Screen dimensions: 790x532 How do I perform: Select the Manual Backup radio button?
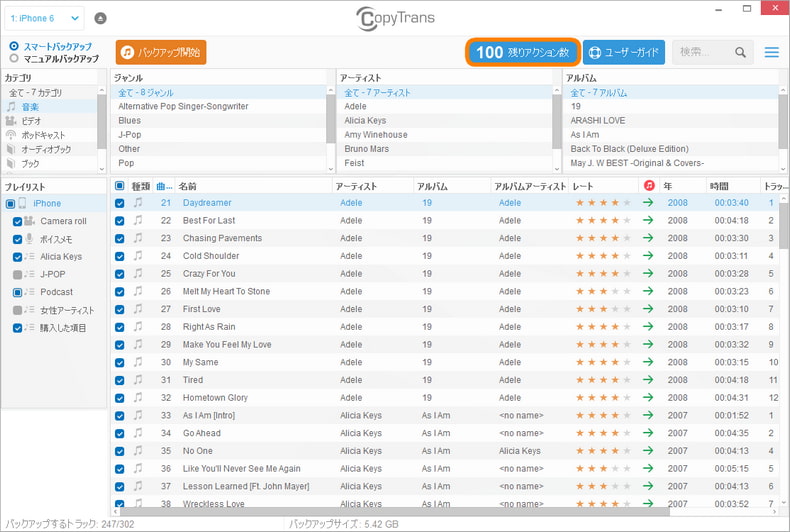click(x=14, y=58)
